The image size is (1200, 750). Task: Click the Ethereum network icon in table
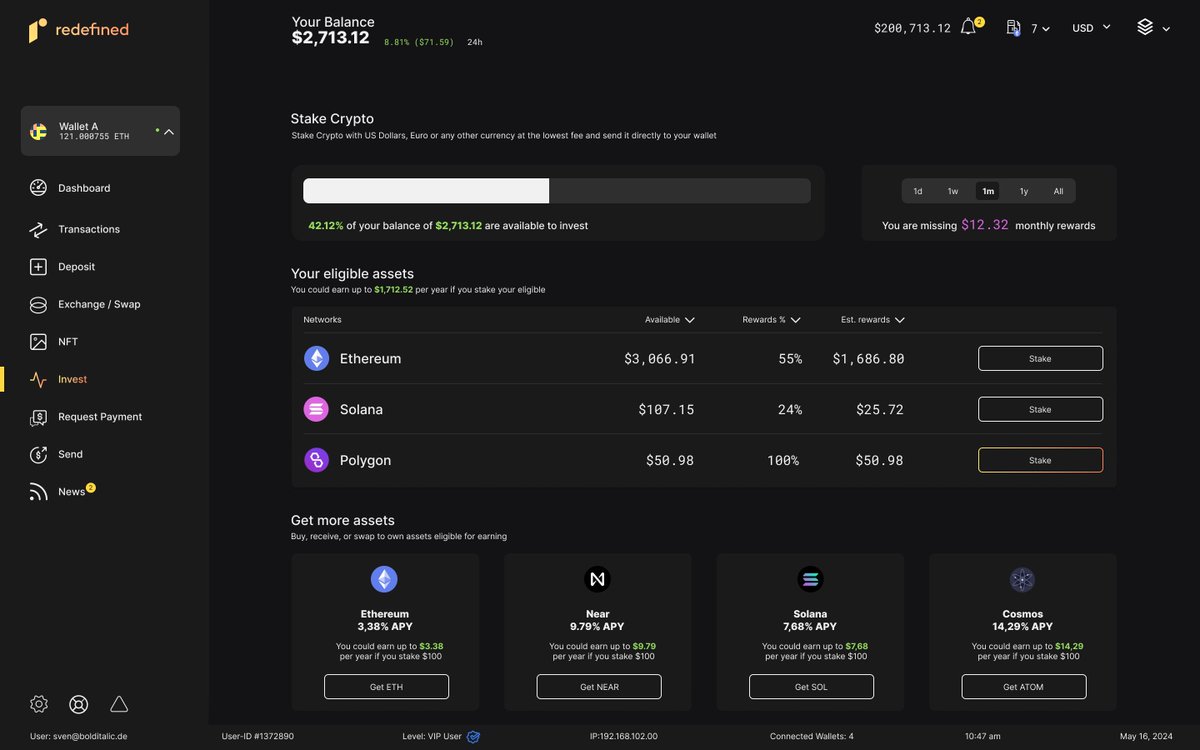coord(316,358)
